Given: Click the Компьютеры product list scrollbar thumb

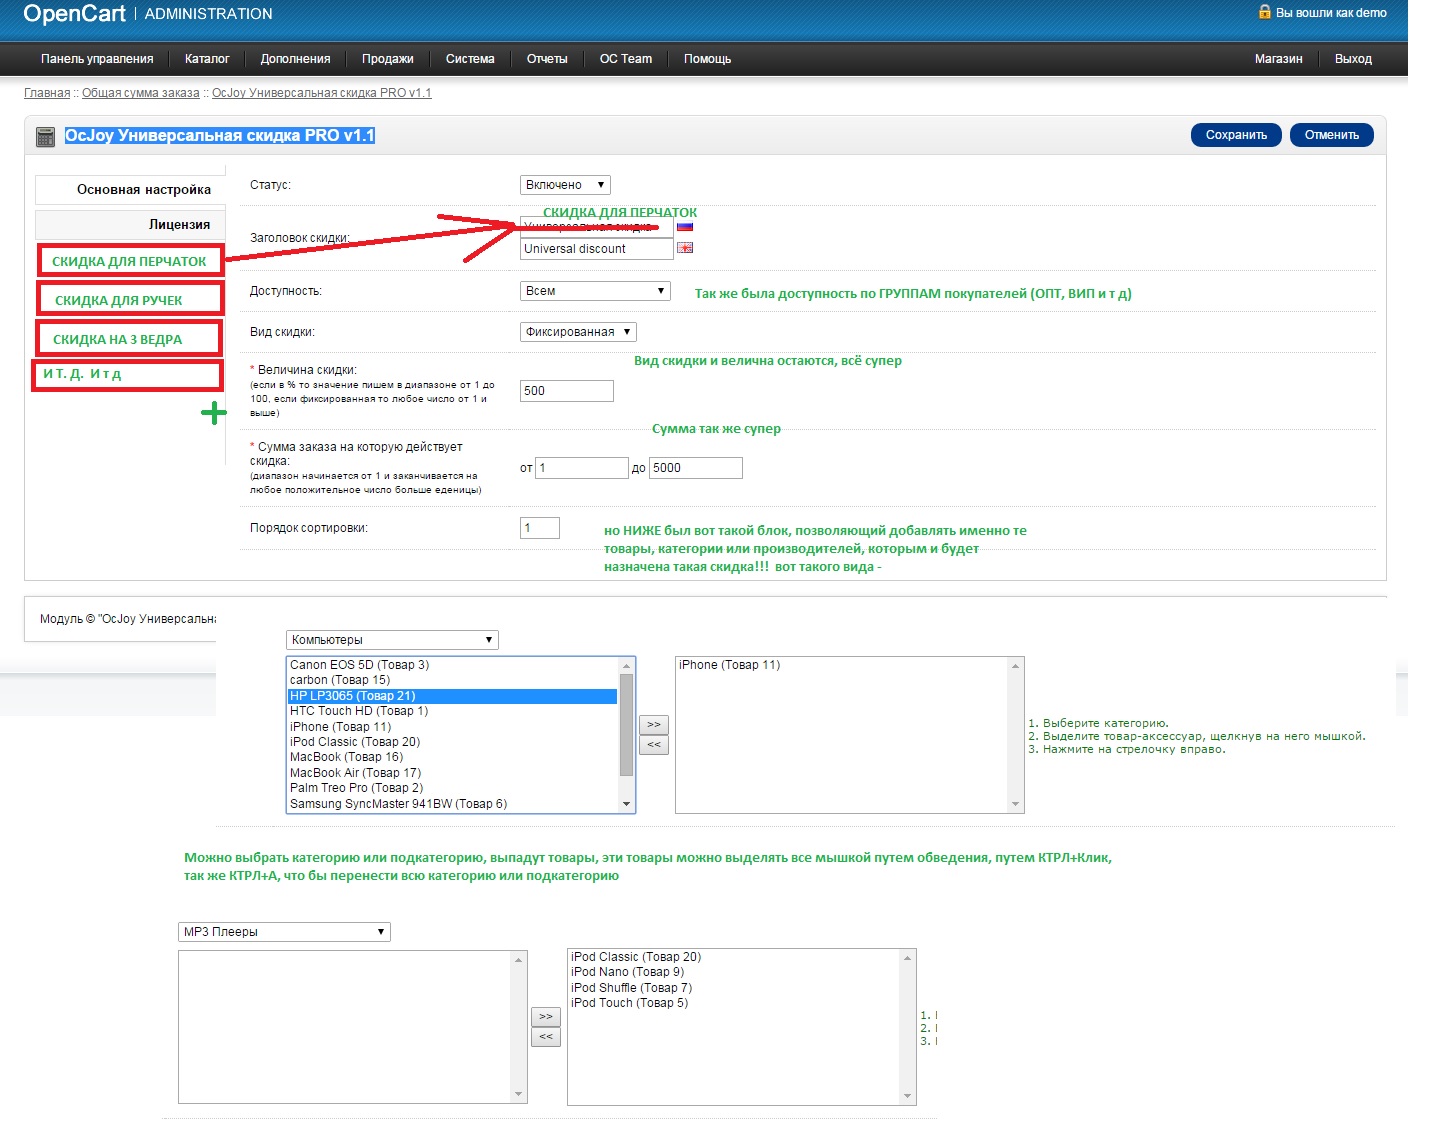Looking at the screenshot, I should [627, 725].
